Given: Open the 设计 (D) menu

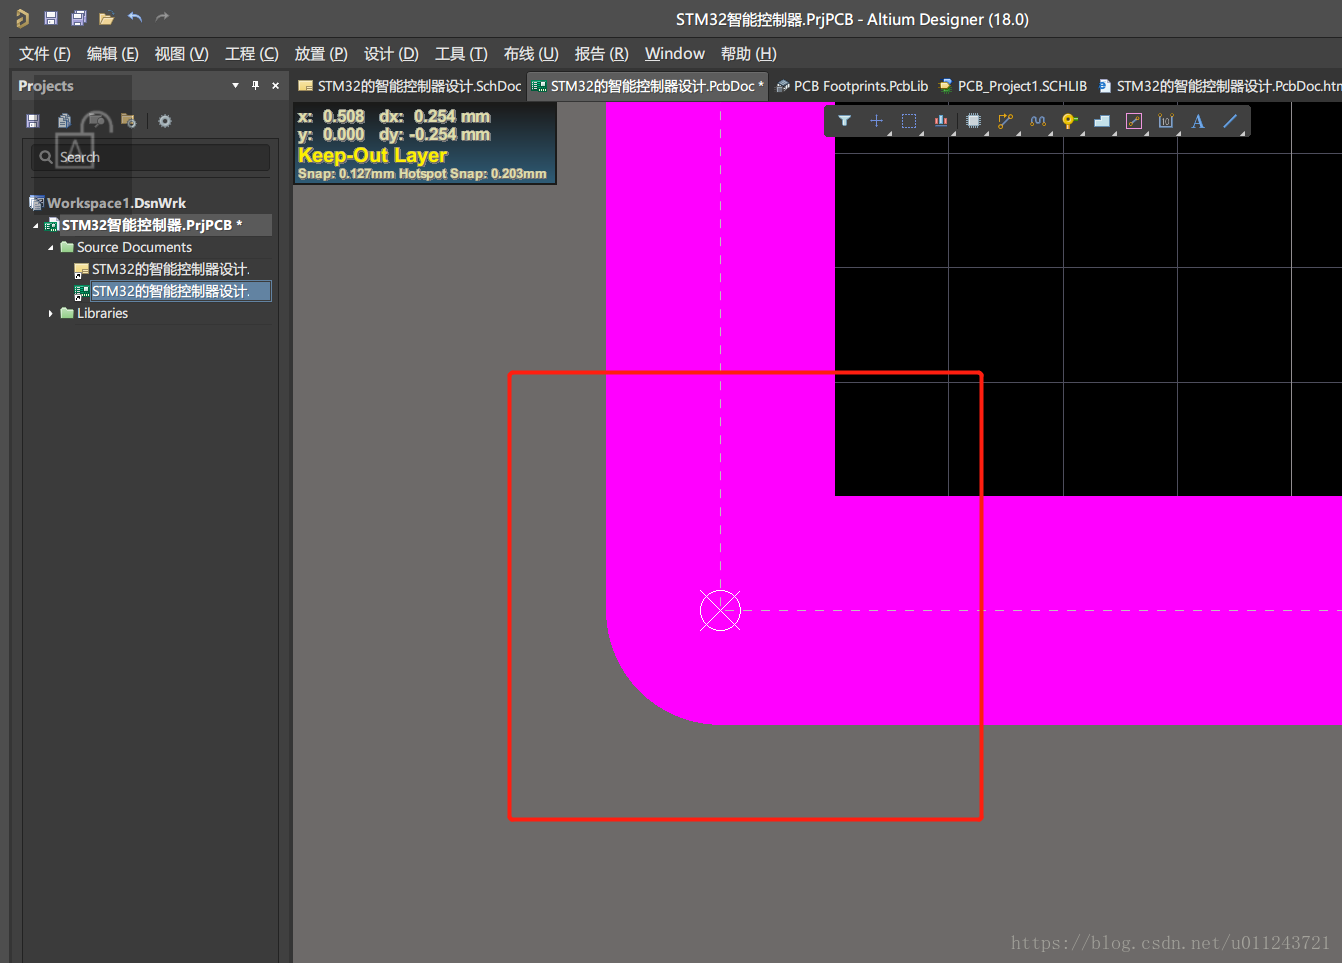Looking at the screenshot, I should click(x=391, y=54).
